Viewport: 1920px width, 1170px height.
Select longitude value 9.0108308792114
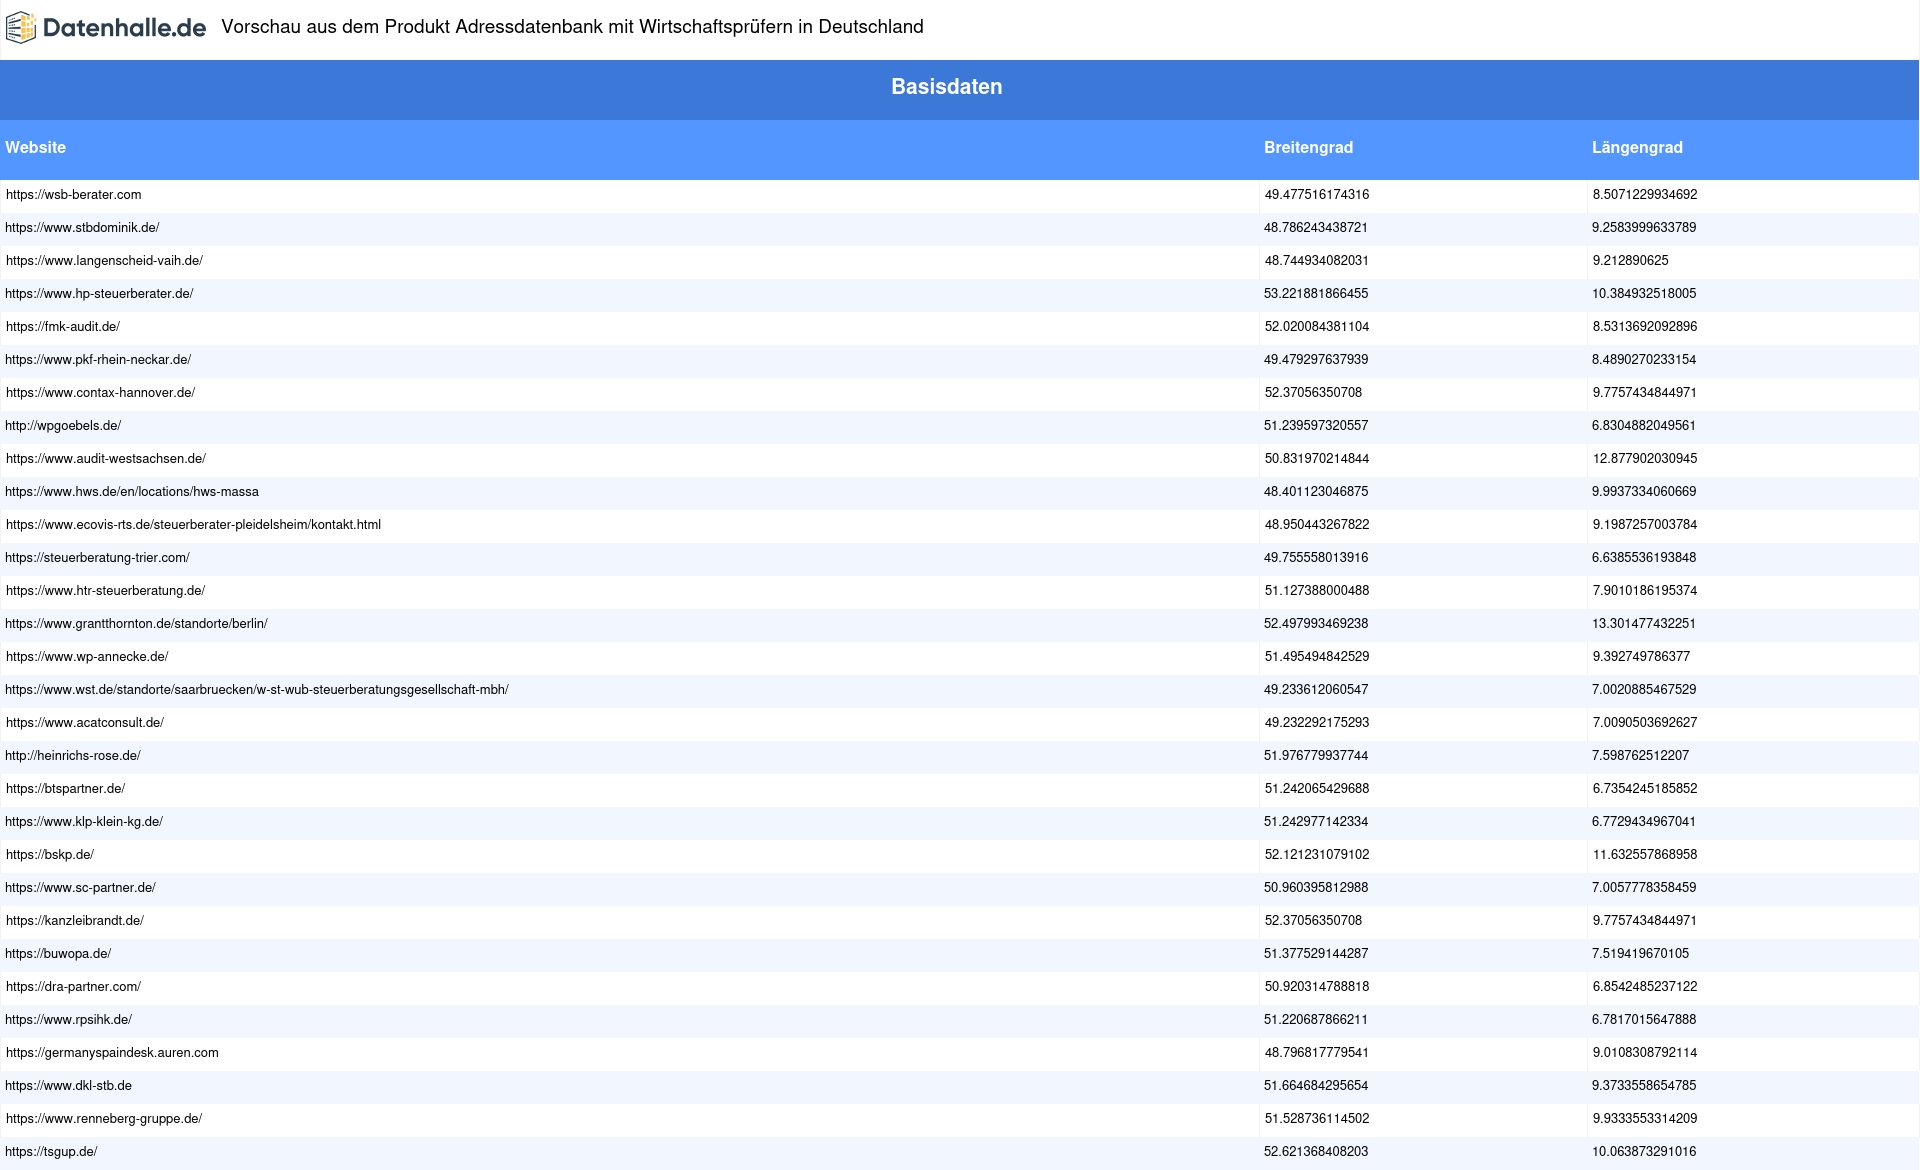tap(1645, 1053)
